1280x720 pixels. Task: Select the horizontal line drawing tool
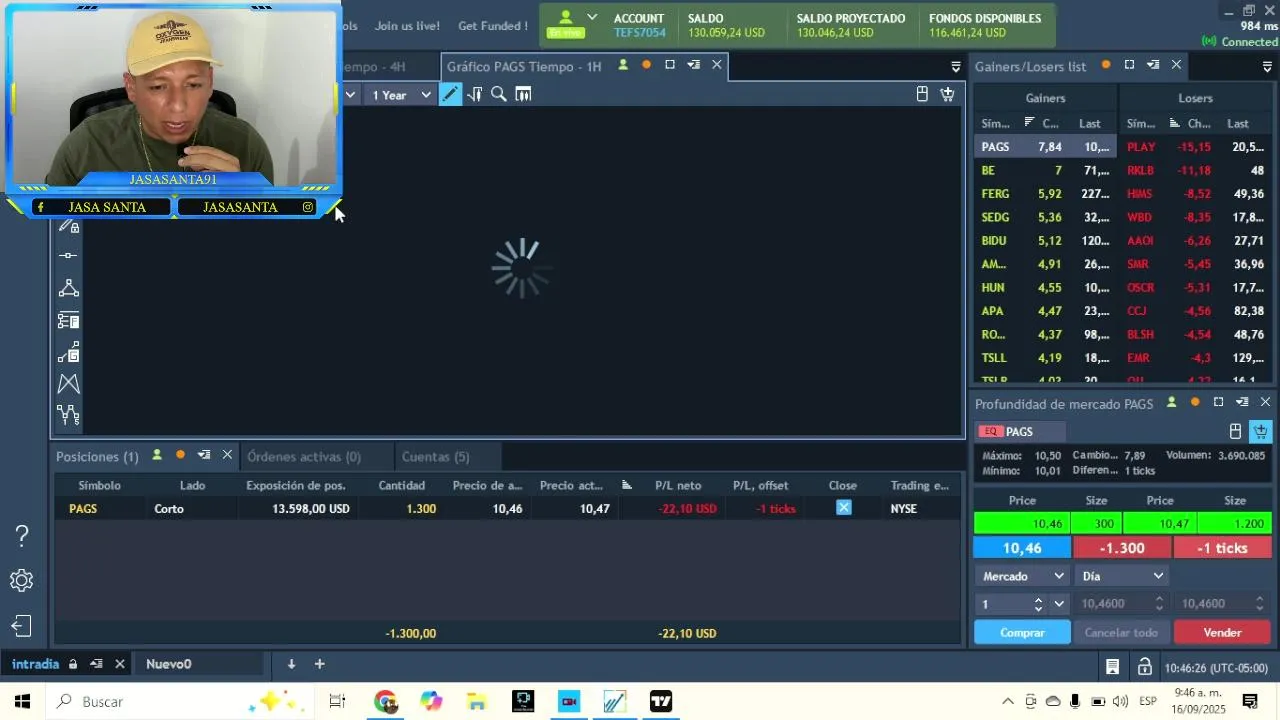click(x=68, y=256)
